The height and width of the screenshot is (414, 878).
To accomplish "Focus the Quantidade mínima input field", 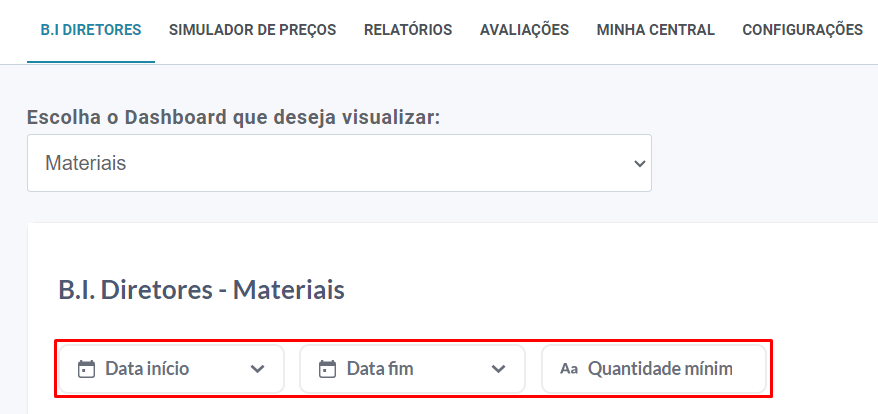I will click(x=660, y=369).
